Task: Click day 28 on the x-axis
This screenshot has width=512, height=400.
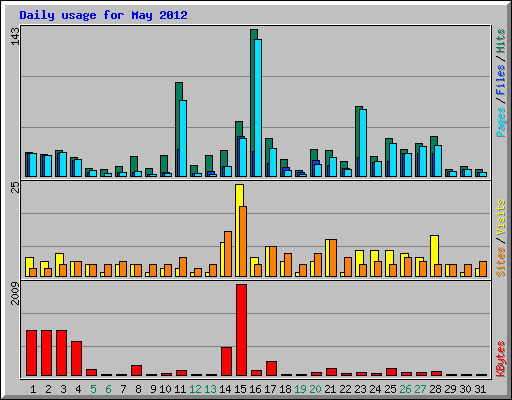Action: coord(435,389)
